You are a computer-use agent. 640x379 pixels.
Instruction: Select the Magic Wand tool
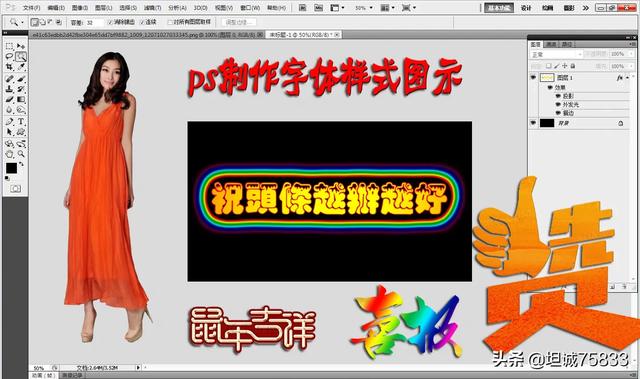[21, 56]
